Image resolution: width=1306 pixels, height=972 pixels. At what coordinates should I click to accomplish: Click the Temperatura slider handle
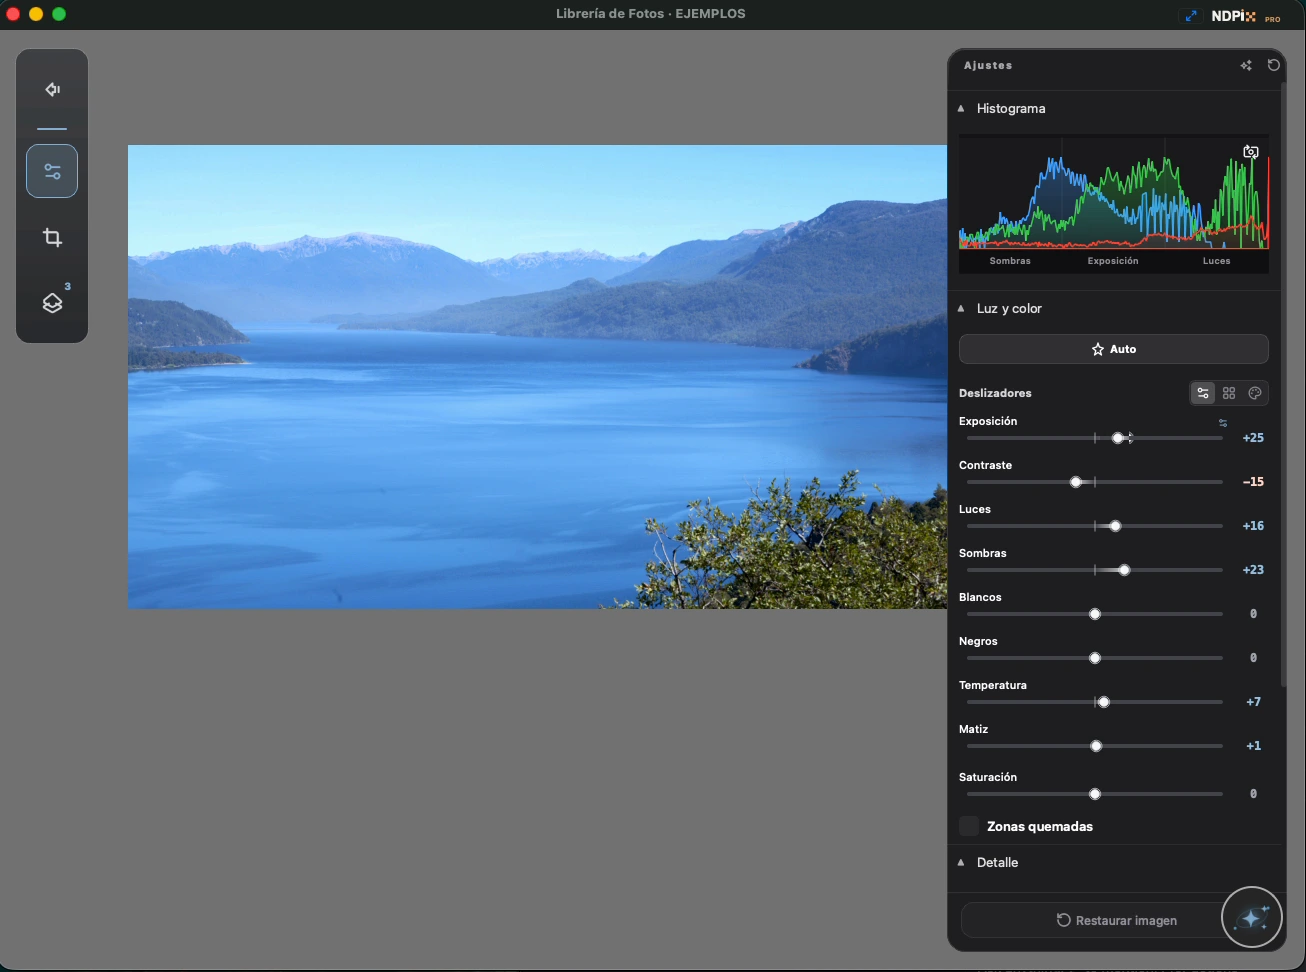(x=1104, y=702)
